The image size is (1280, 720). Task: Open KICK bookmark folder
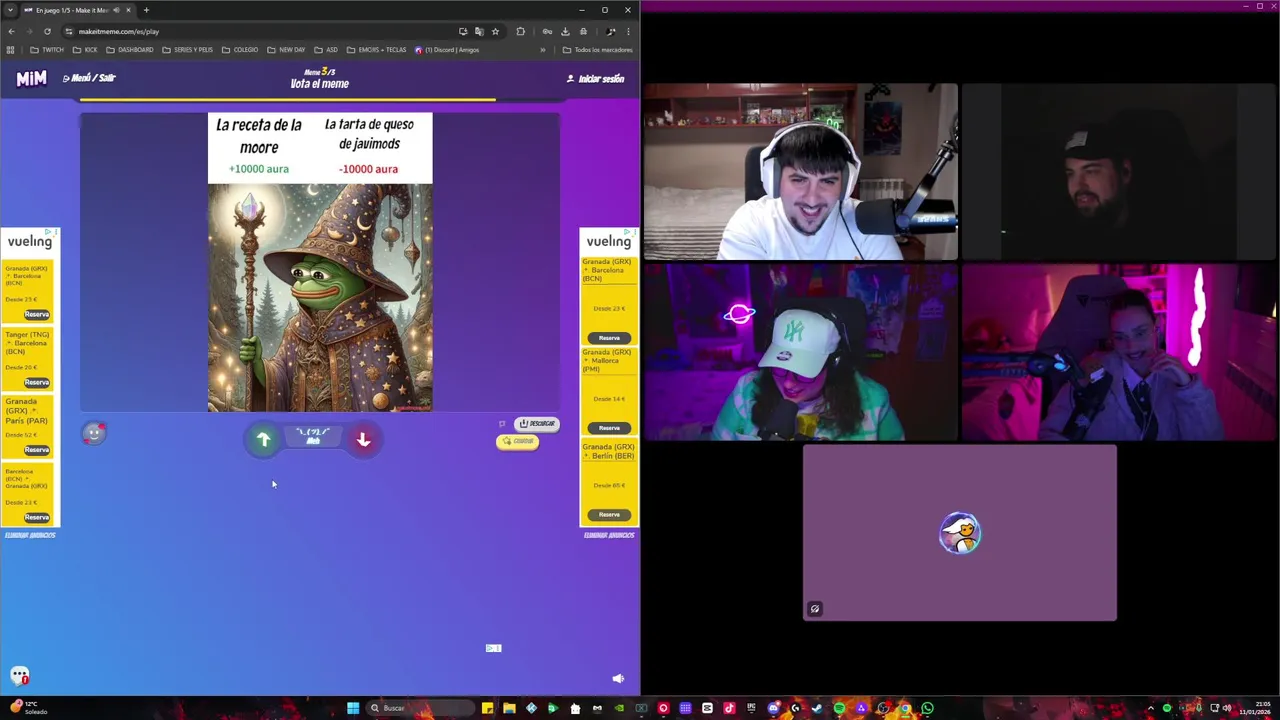pos(85,50)
